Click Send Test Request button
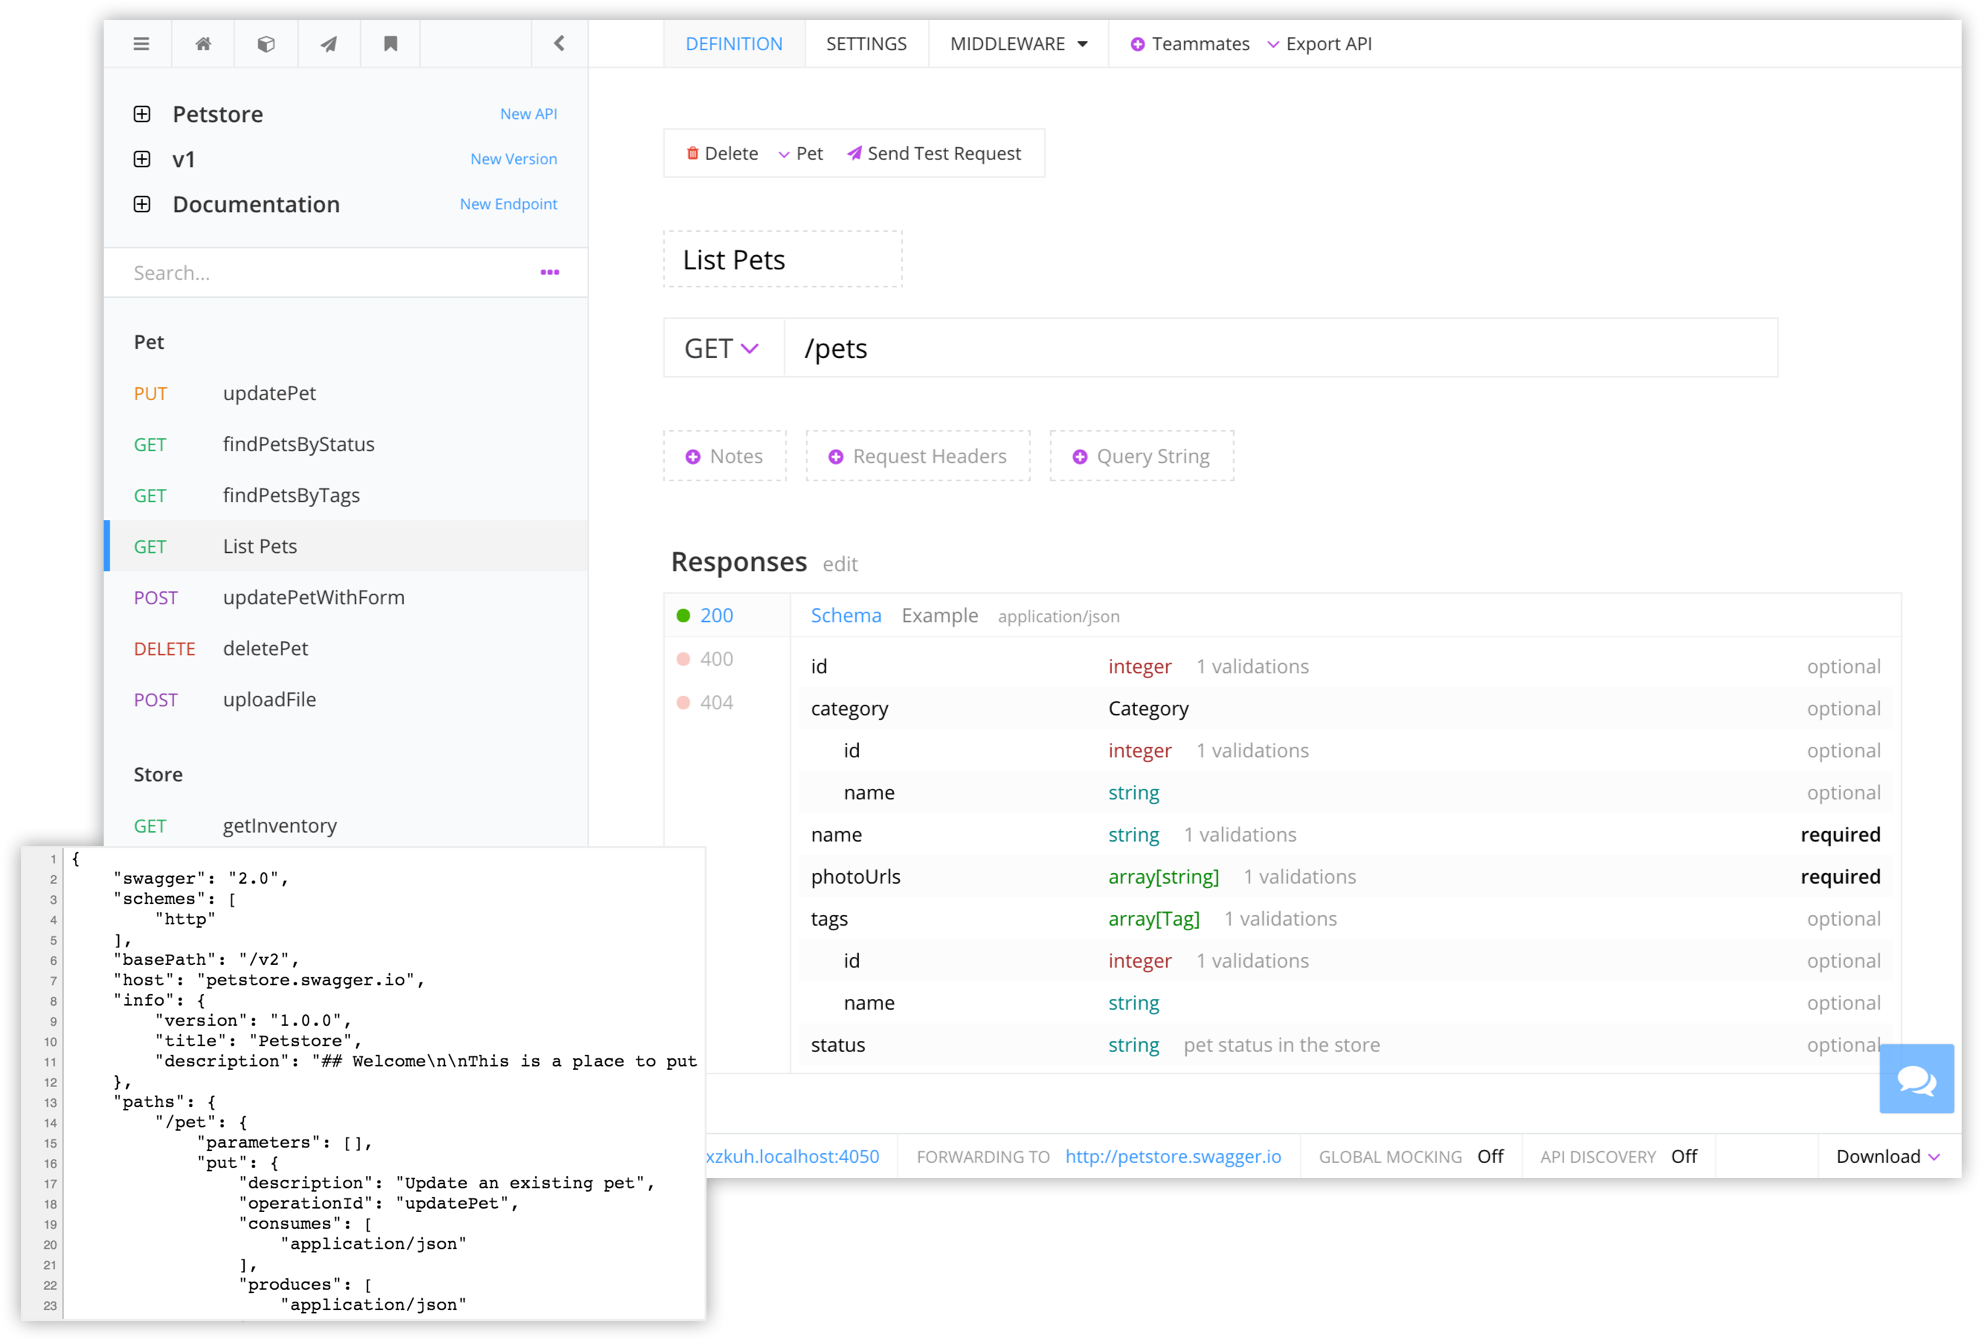Image resolution: width=1982 pixels, height=1342 pixels. pos(934,154)
